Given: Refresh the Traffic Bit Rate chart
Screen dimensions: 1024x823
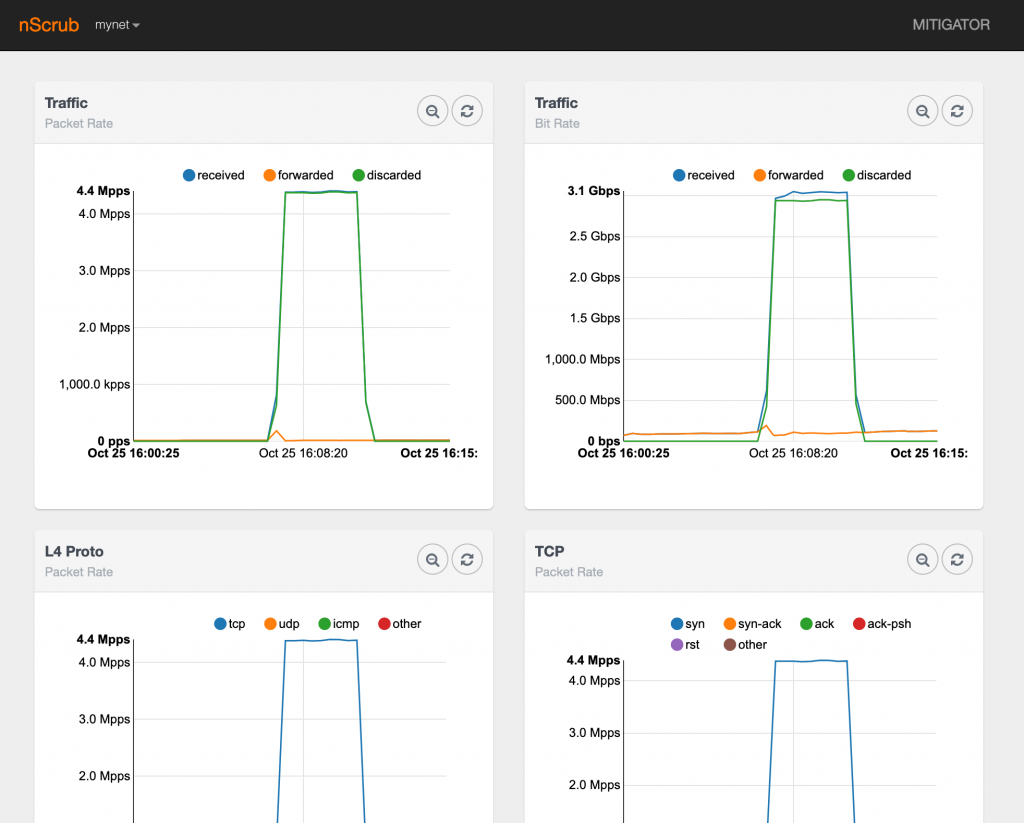Looking at the screenshot, I should [x=957, y=111].
